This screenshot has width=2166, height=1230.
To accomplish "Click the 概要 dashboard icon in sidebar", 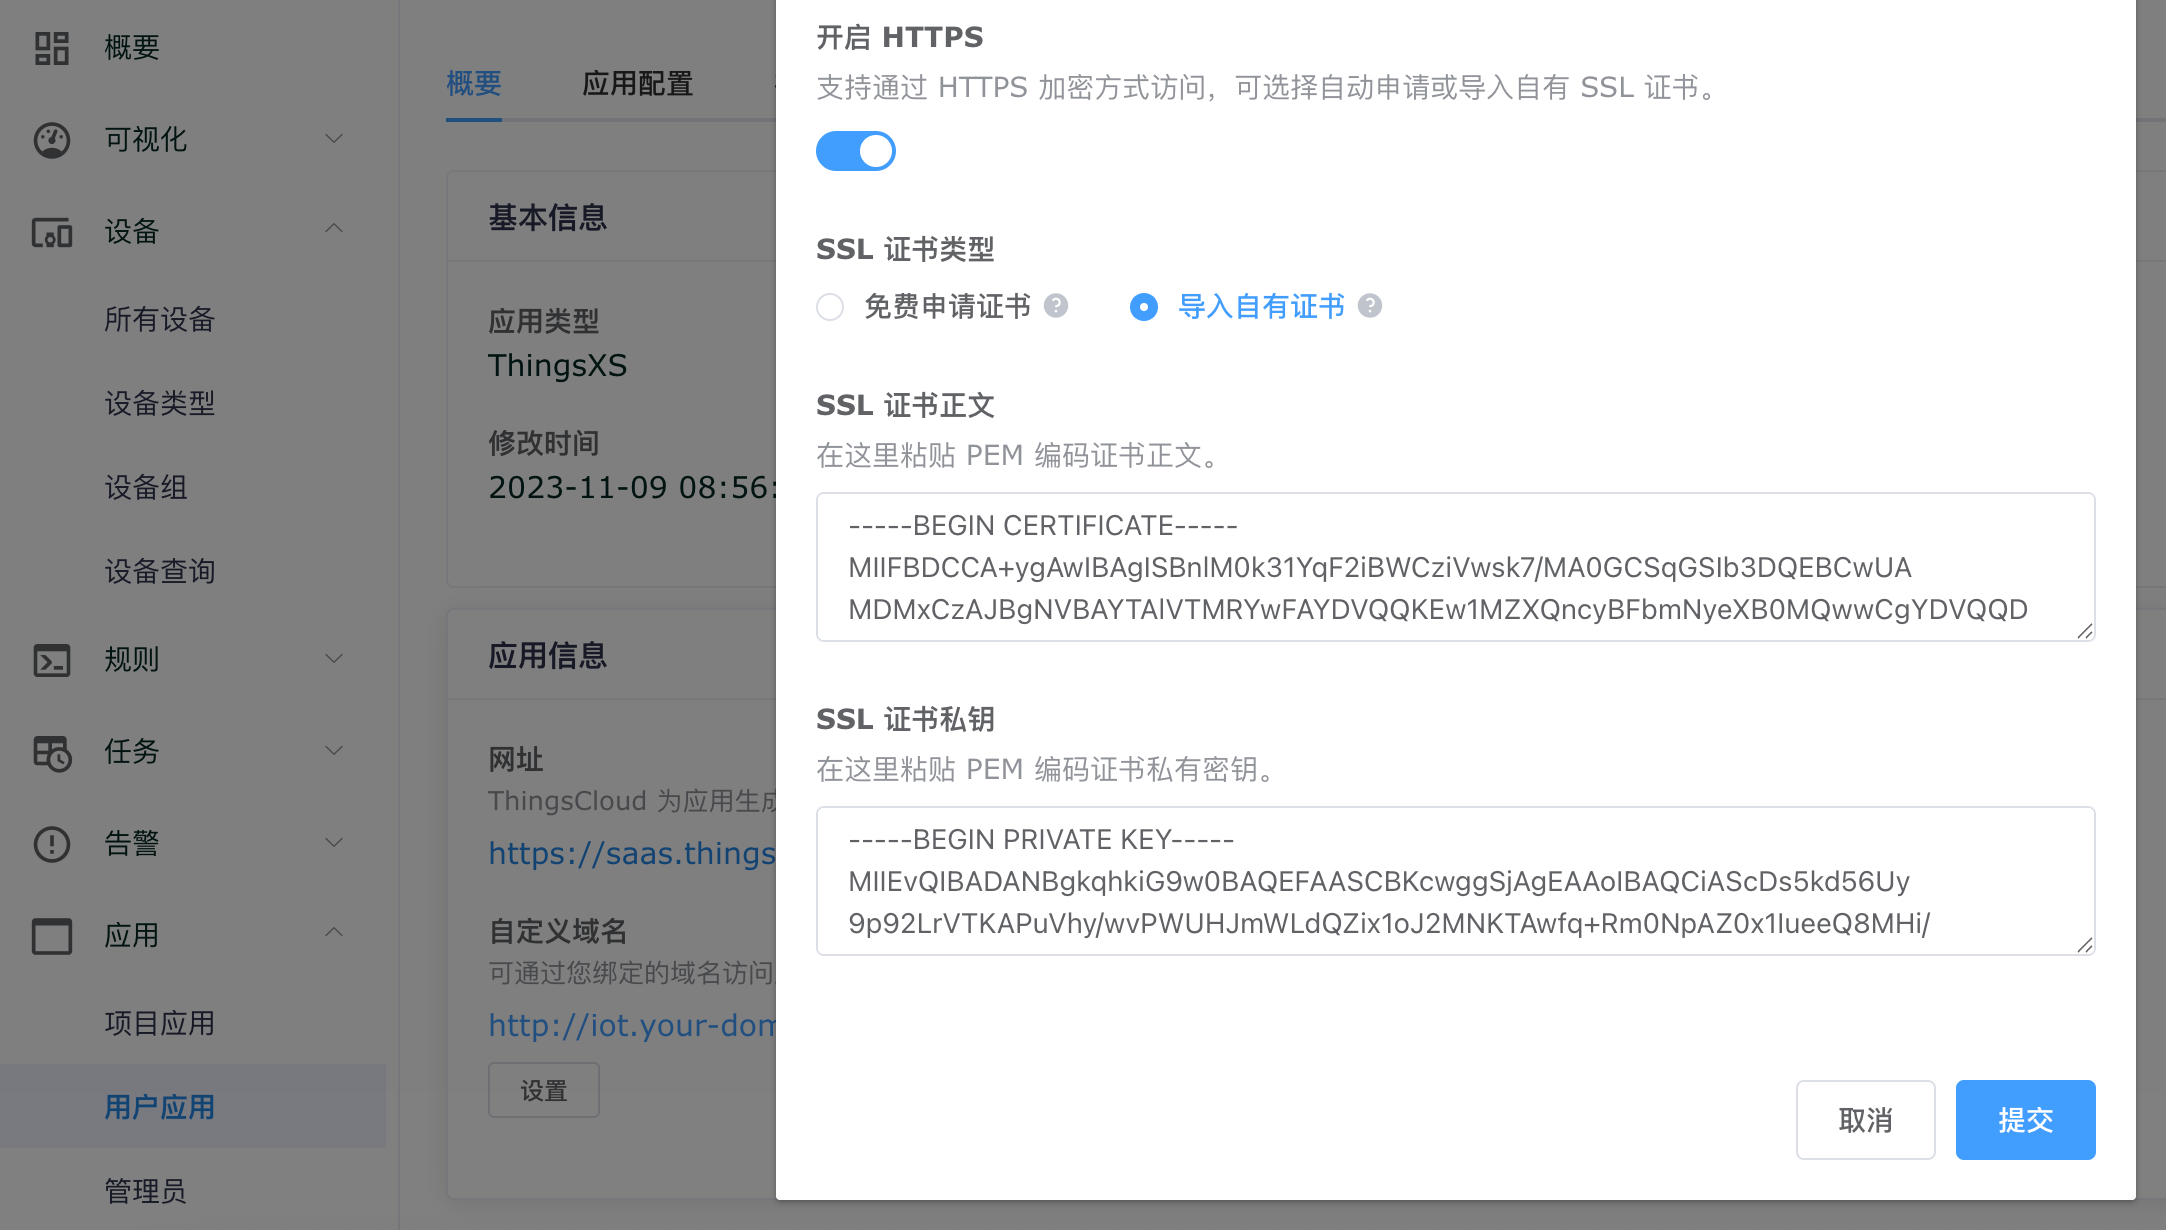I will tap(52, 48).
